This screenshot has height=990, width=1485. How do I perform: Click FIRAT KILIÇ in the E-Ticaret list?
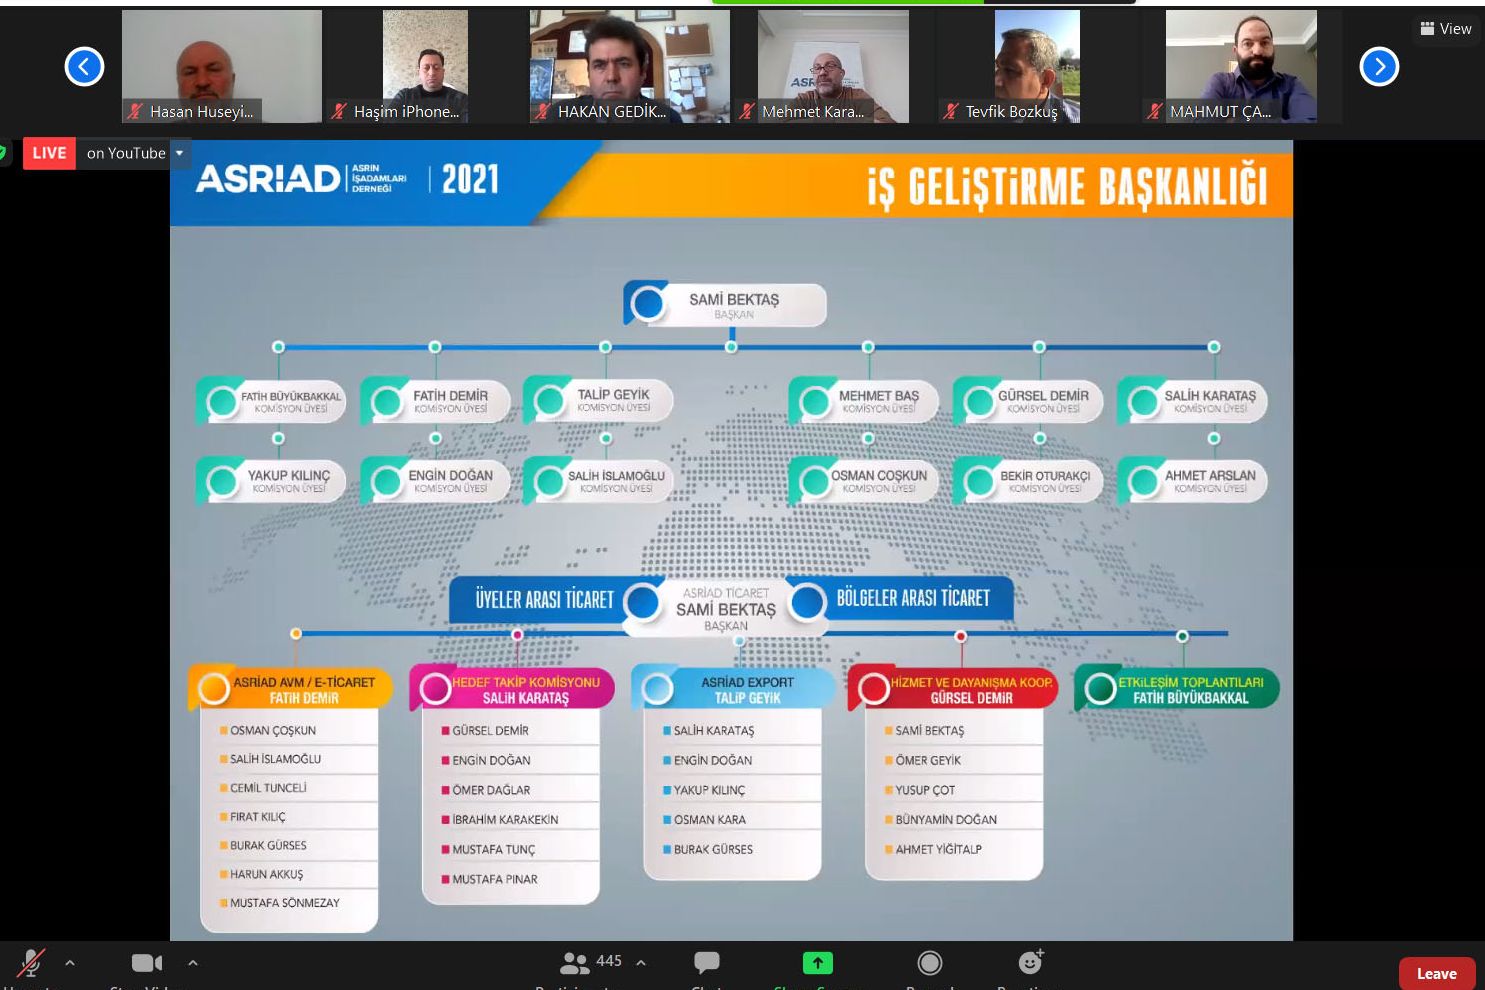258,817
